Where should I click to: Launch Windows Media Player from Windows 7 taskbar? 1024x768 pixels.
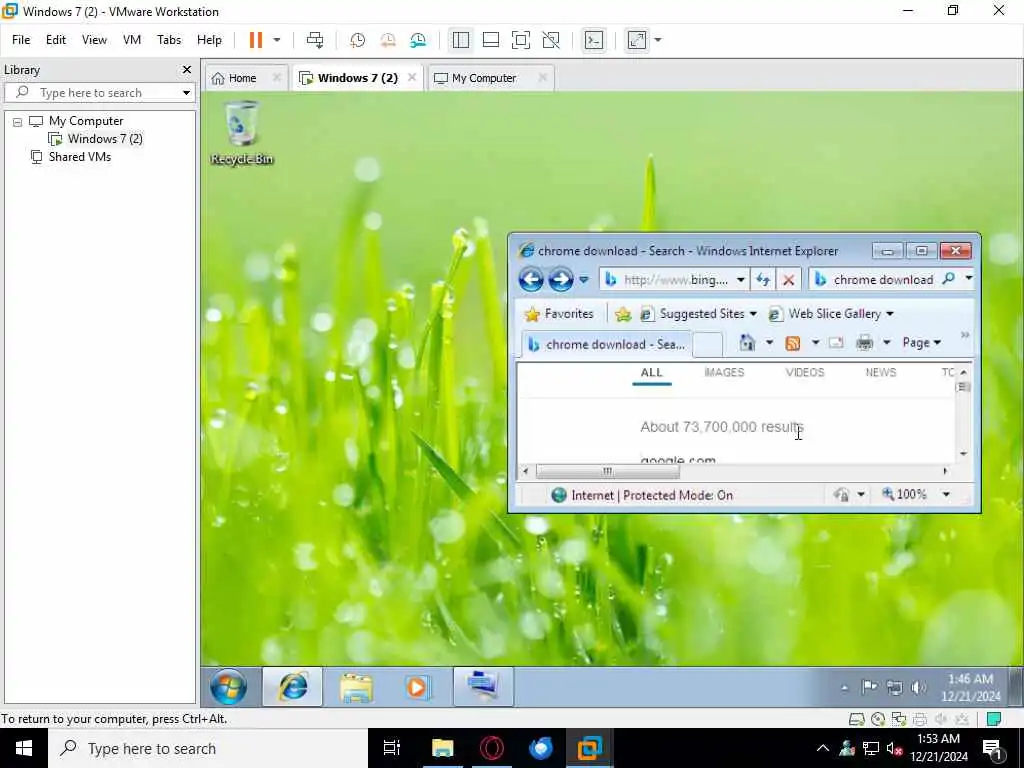(417, 687)
